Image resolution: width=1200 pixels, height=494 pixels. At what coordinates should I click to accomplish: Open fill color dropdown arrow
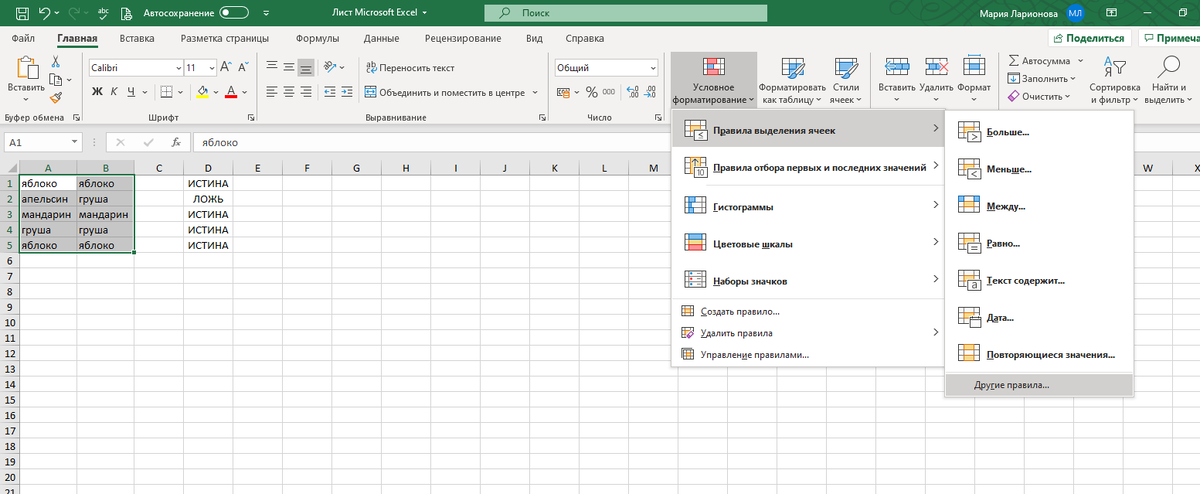coord(216,91)
